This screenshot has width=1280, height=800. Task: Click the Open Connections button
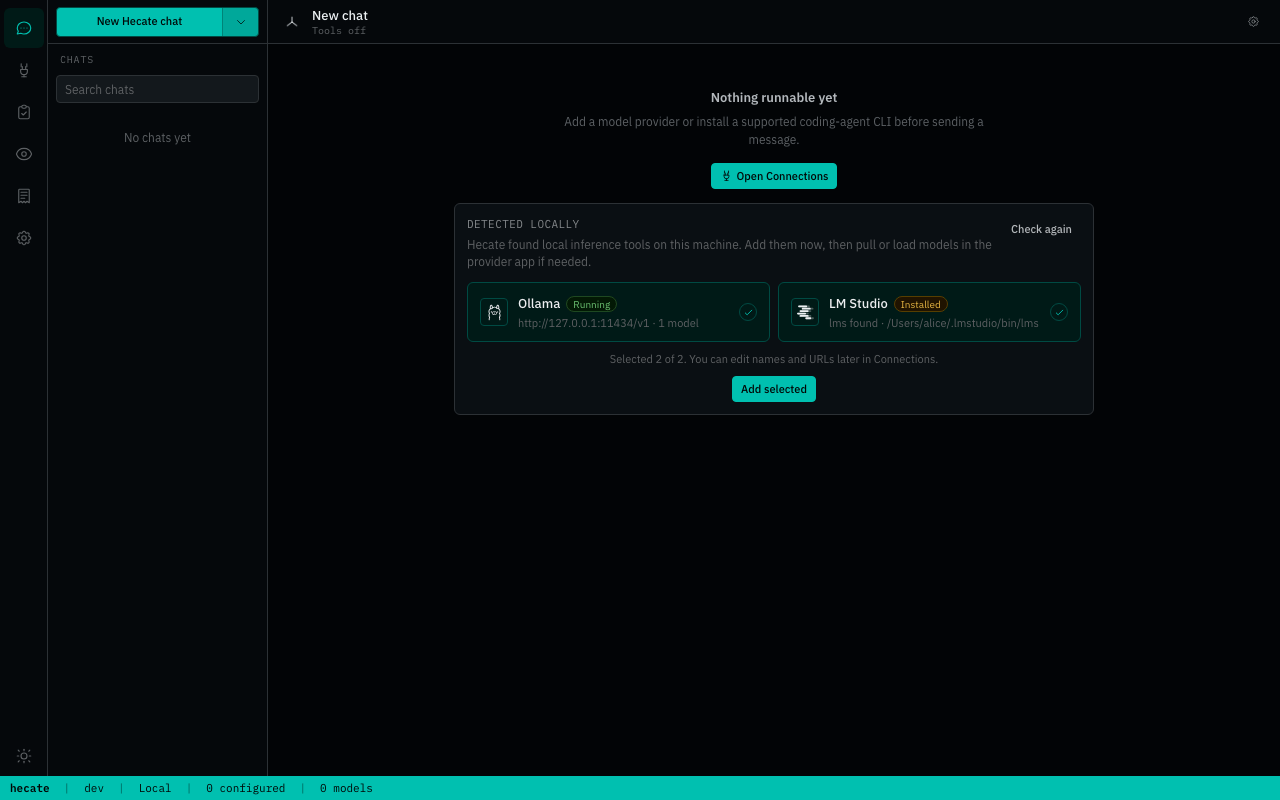pyautogui.click(x=774, y=176)
